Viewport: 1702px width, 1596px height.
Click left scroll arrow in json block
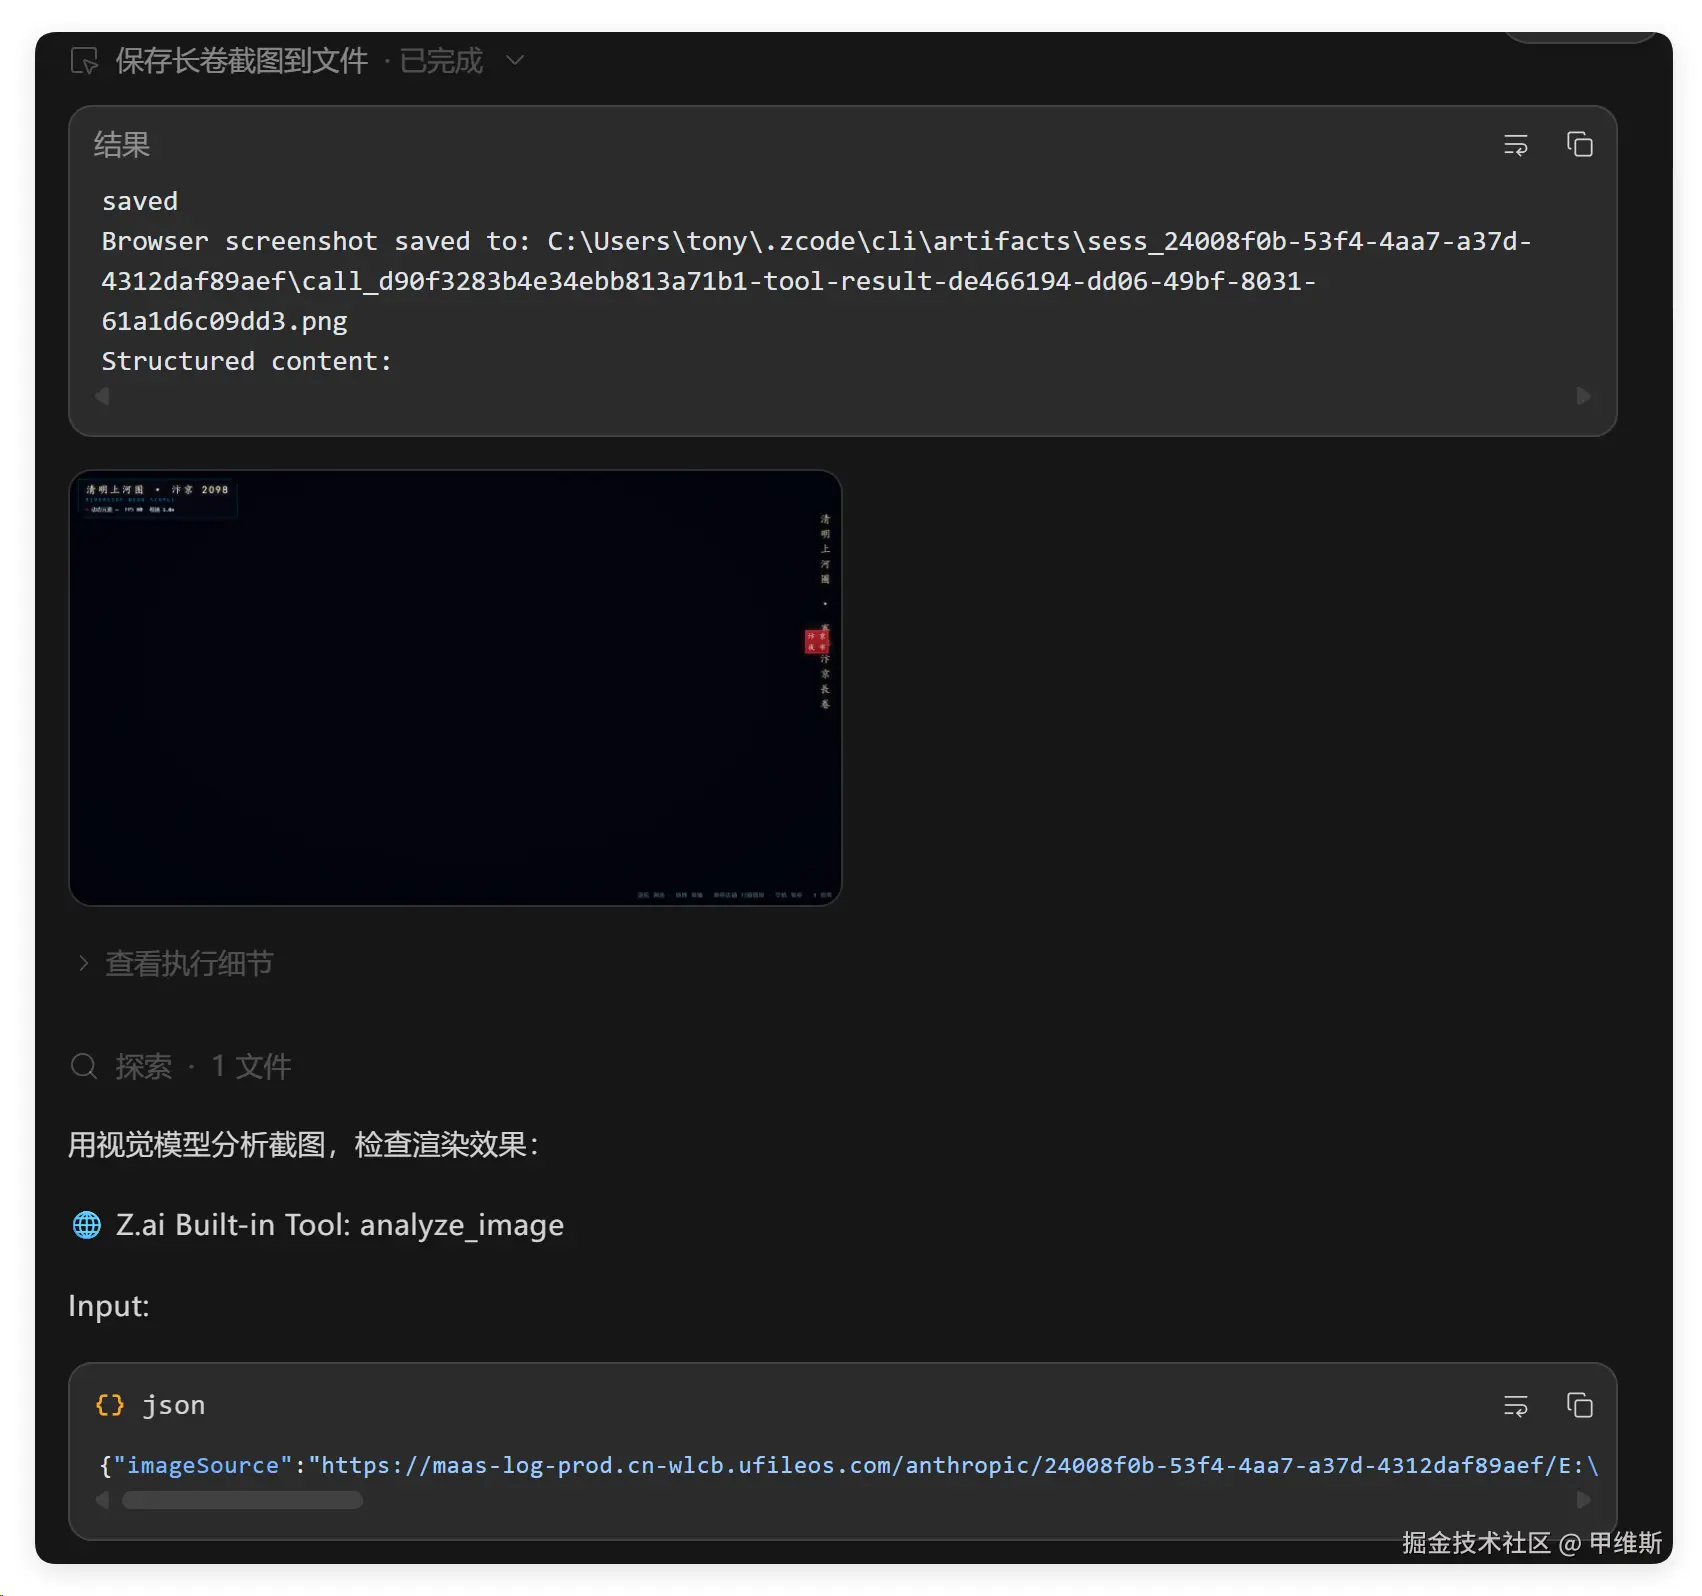coord(102,1500)
